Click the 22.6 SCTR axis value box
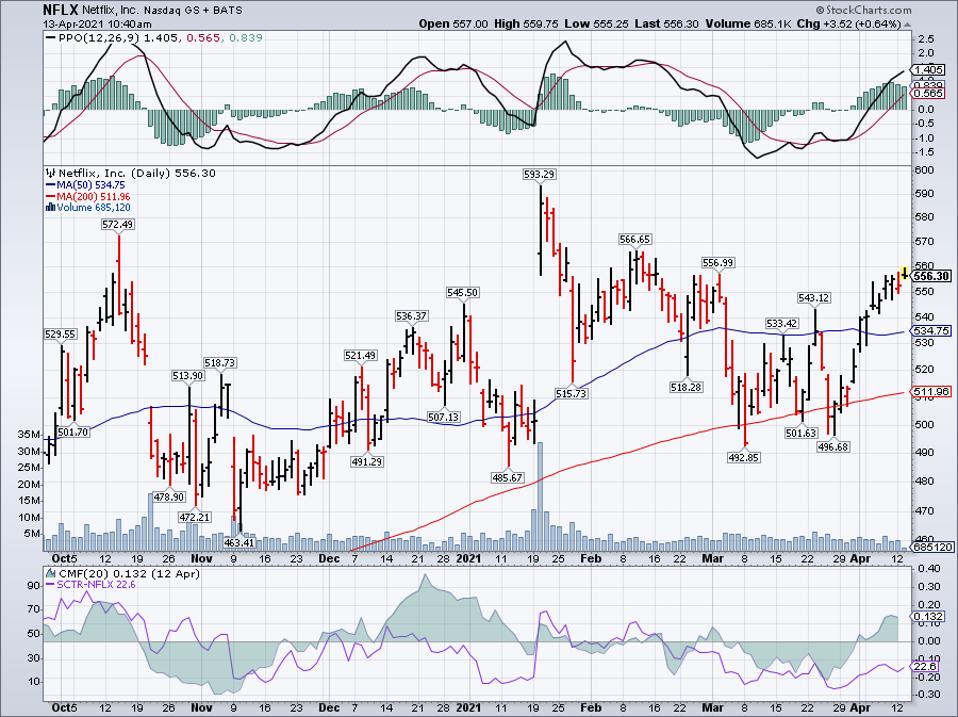This screenshot has height=717, width=958. tap(924, 667)
